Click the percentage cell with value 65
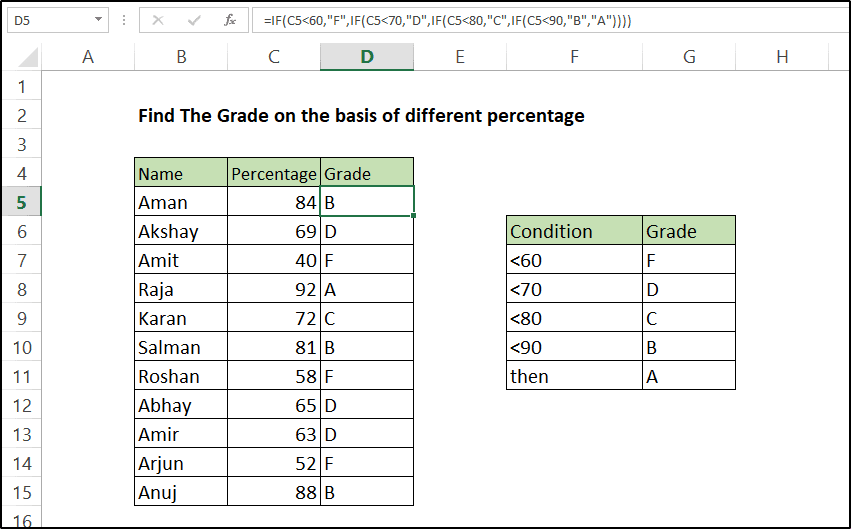 tap(274, 405)
